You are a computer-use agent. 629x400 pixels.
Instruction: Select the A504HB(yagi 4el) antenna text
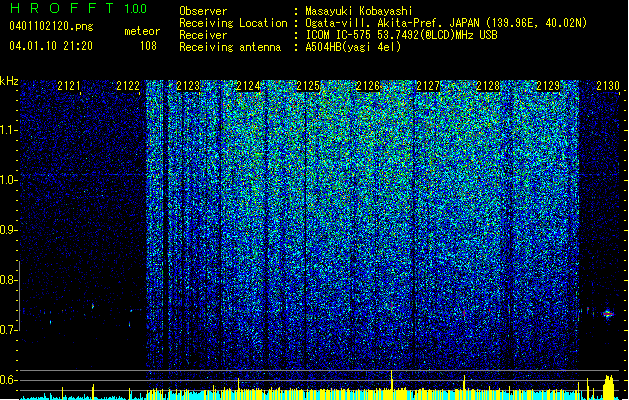(353, 47)
